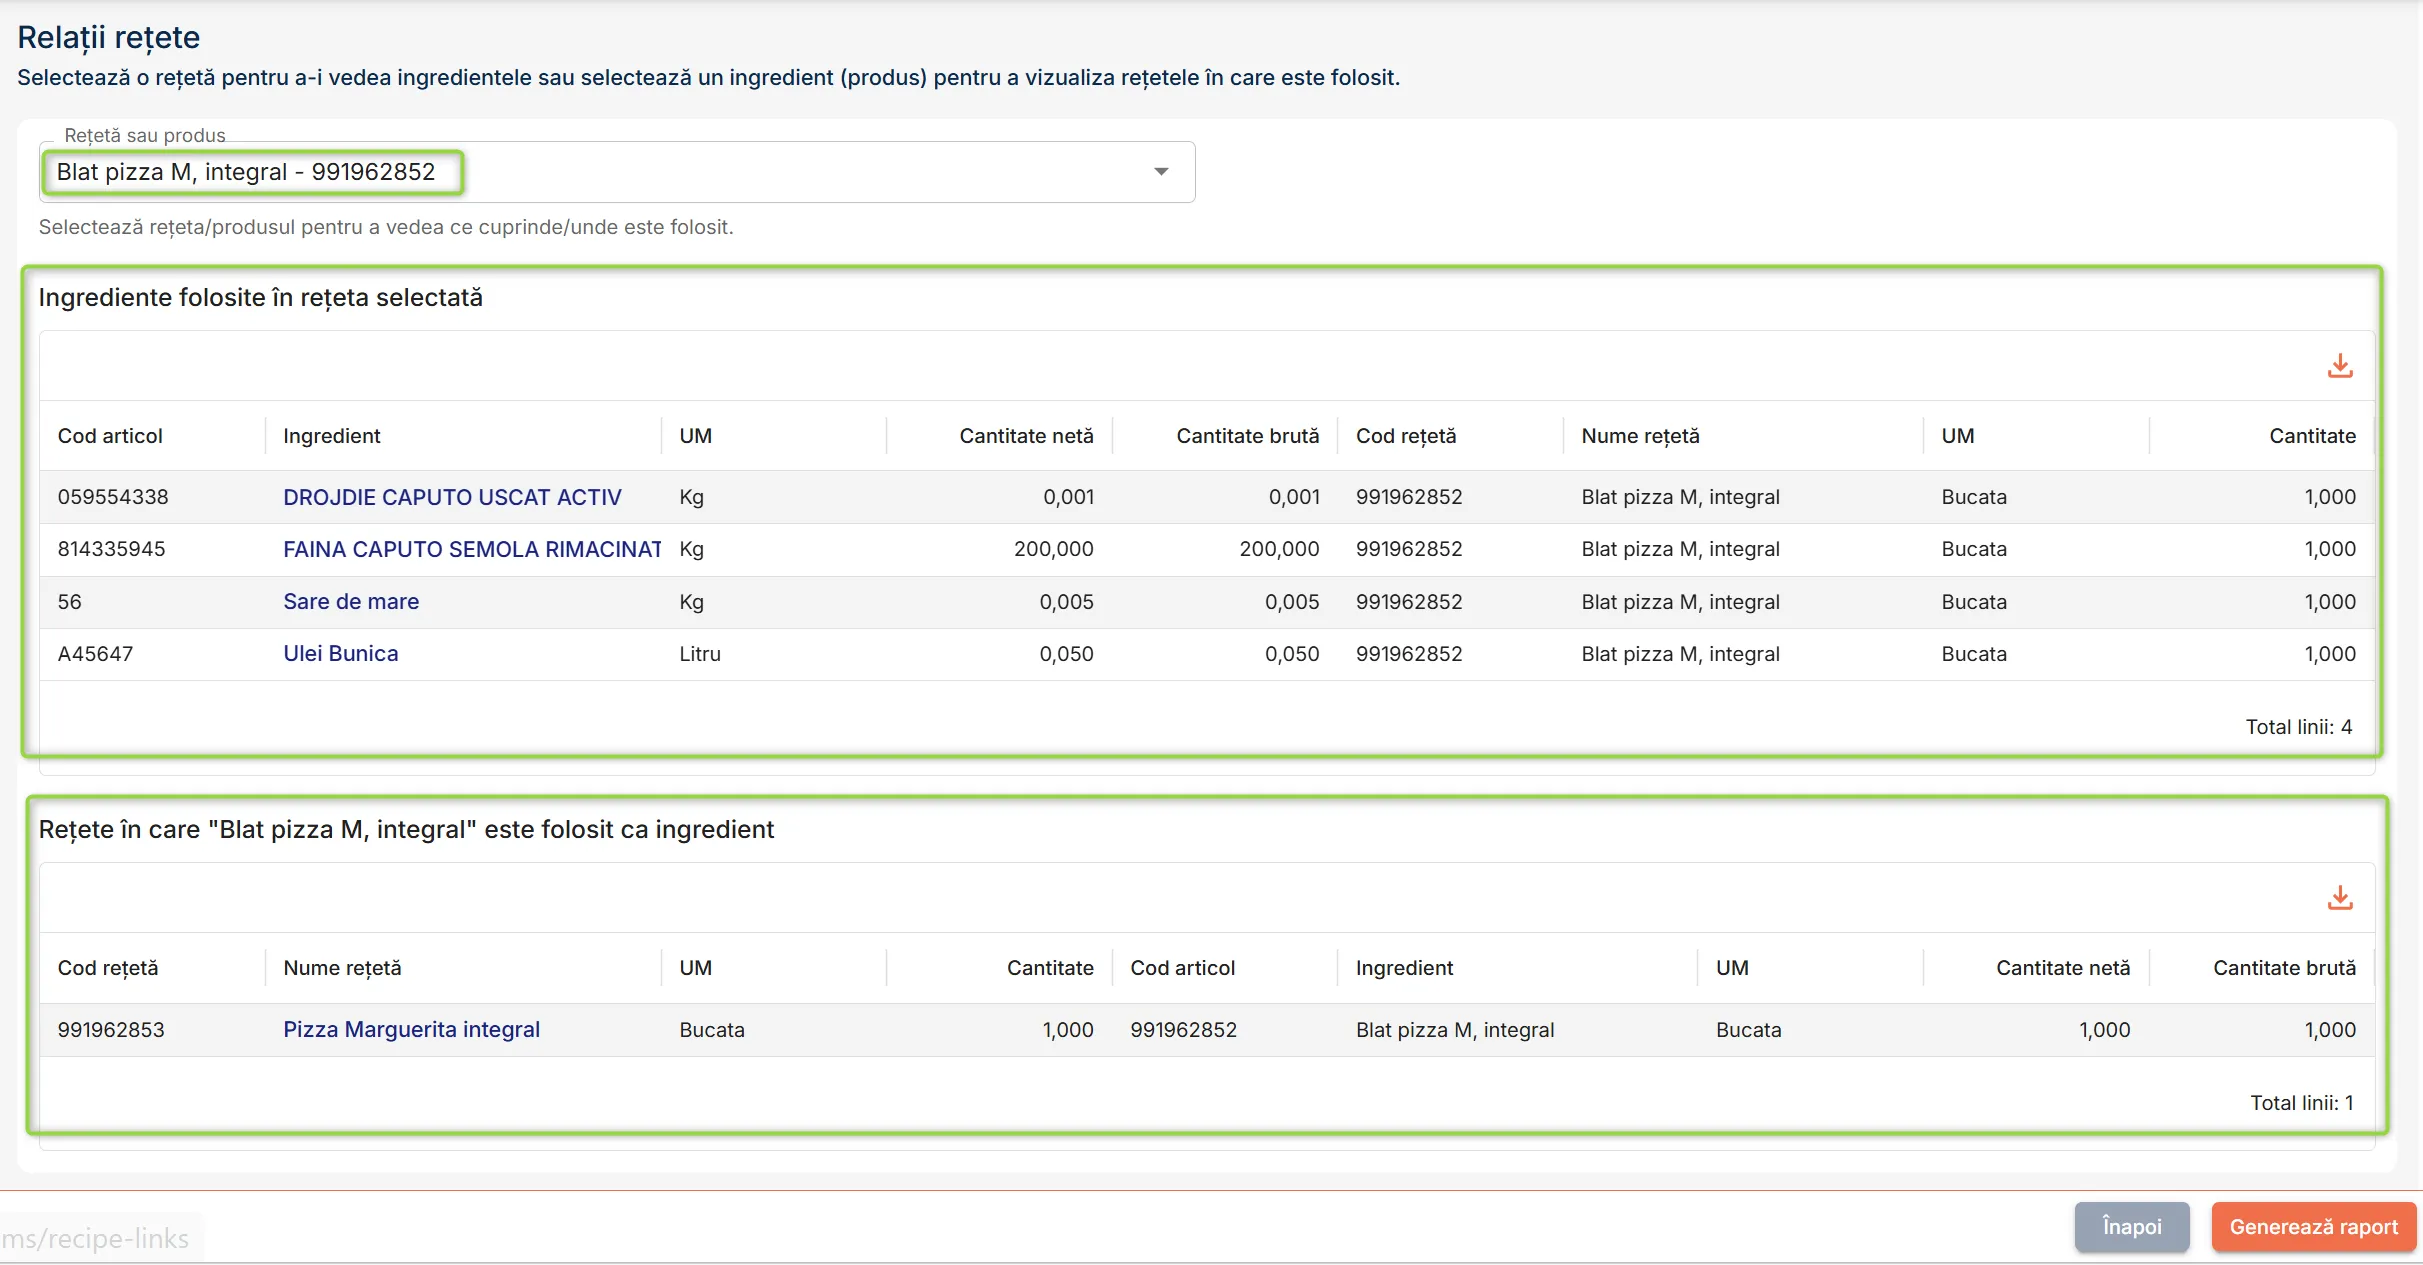
Task: Sort by Cod articol column in ingredients table
Action: [110, 436]
